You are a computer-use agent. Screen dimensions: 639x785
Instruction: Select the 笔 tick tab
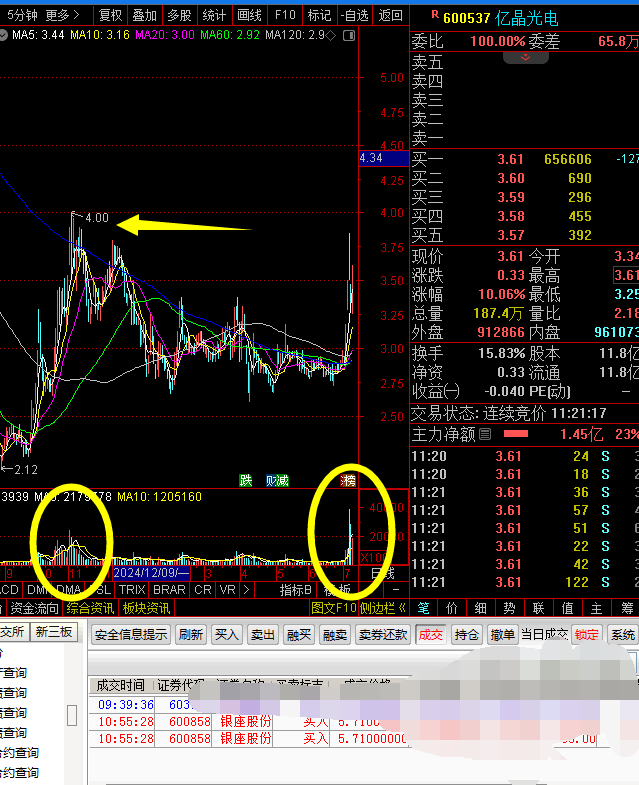(424, 608)
